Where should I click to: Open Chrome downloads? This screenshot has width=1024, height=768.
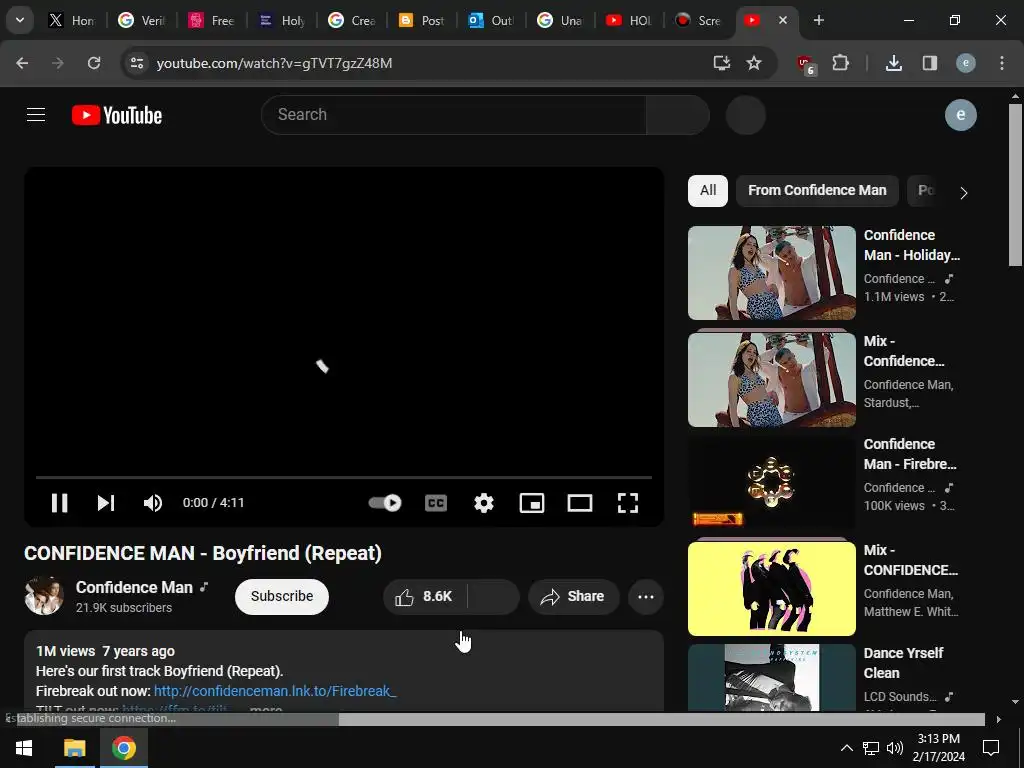(894, 63)
